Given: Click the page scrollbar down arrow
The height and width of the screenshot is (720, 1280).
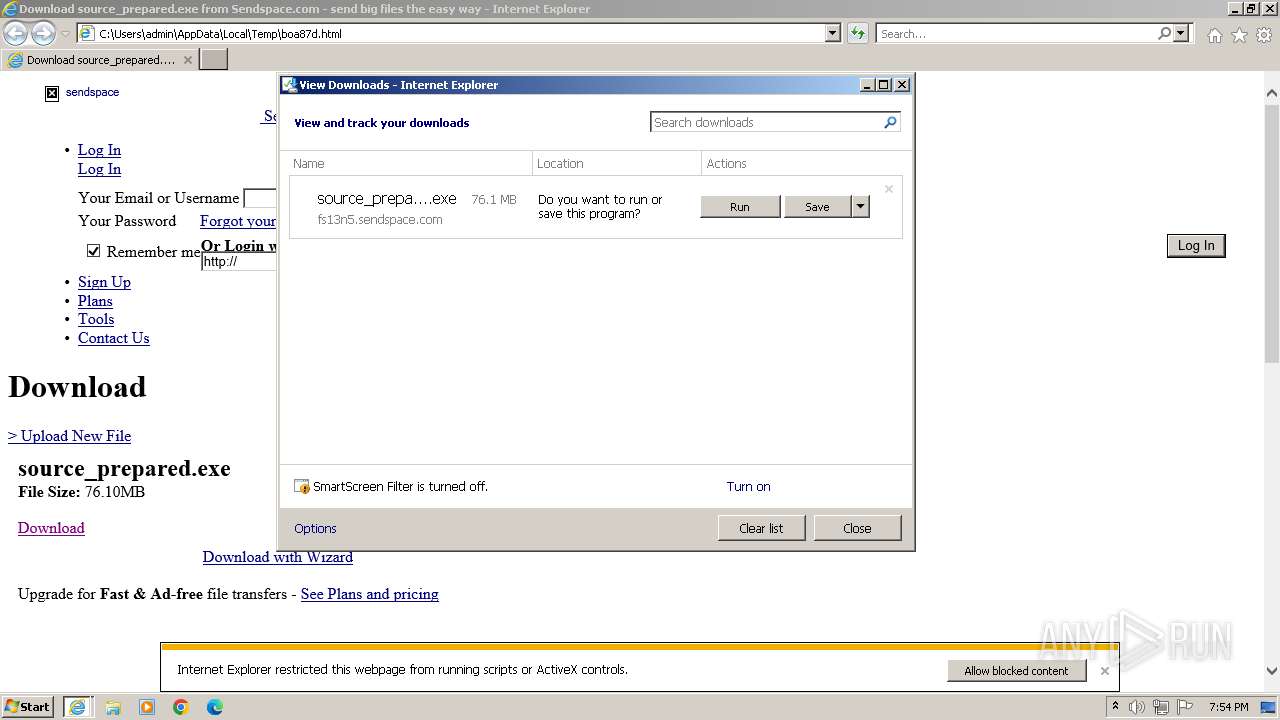Looking at the screenshot, I should tap(1272, 671).
